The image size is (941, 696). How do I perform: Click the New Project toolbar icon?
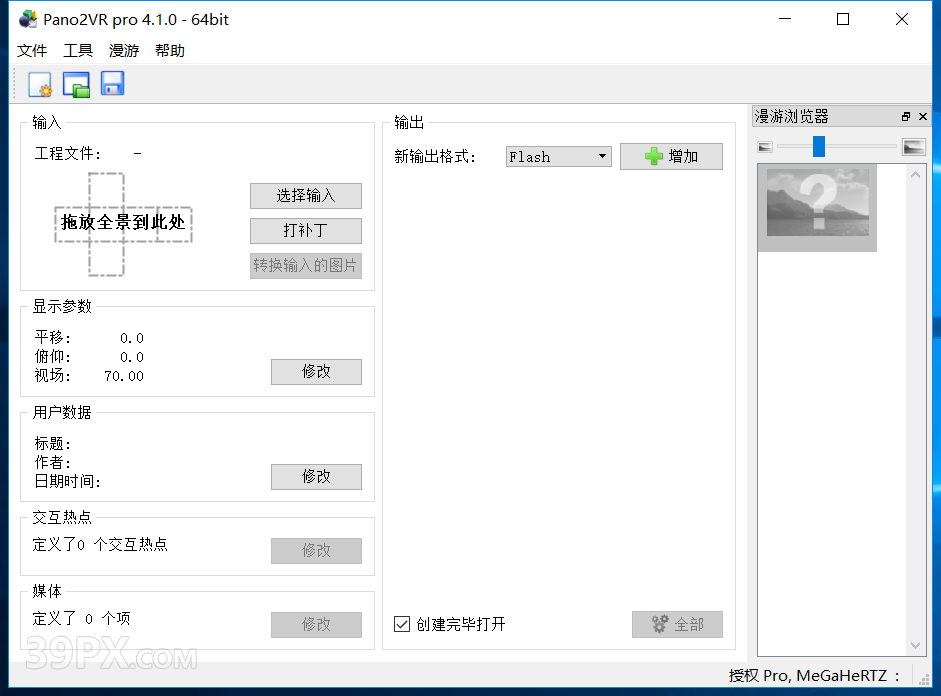point(40,85)
